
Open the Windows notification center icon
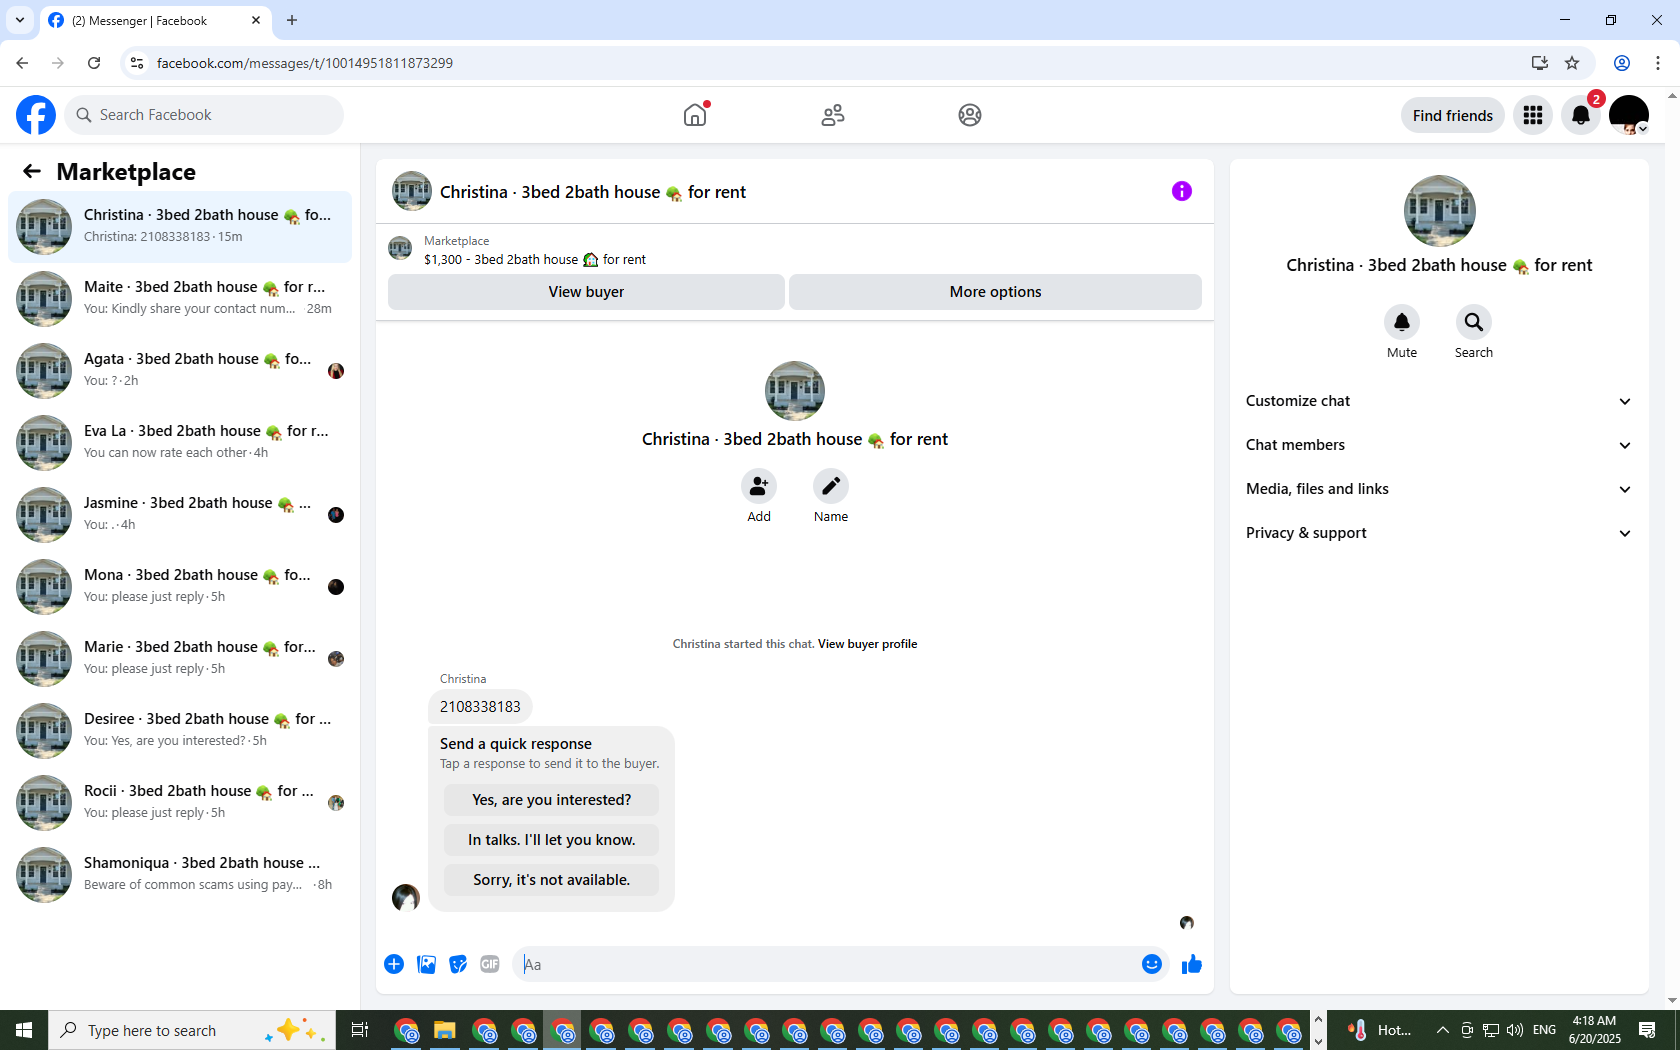[1647, 1030]
